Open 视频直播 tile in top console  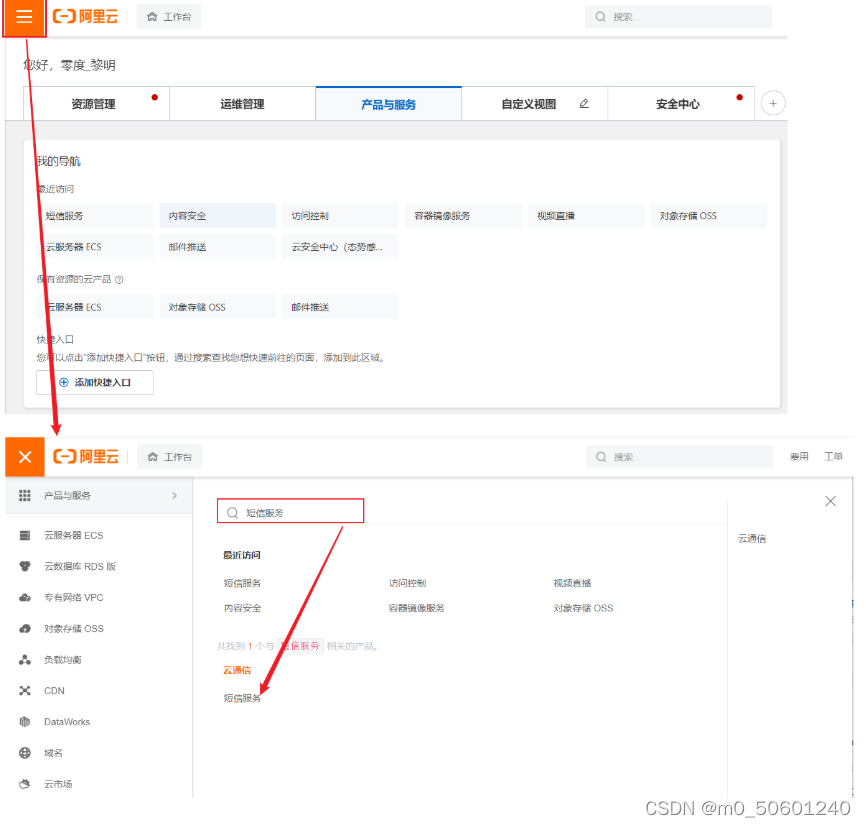pyautogui.click(x=586, y=215)
